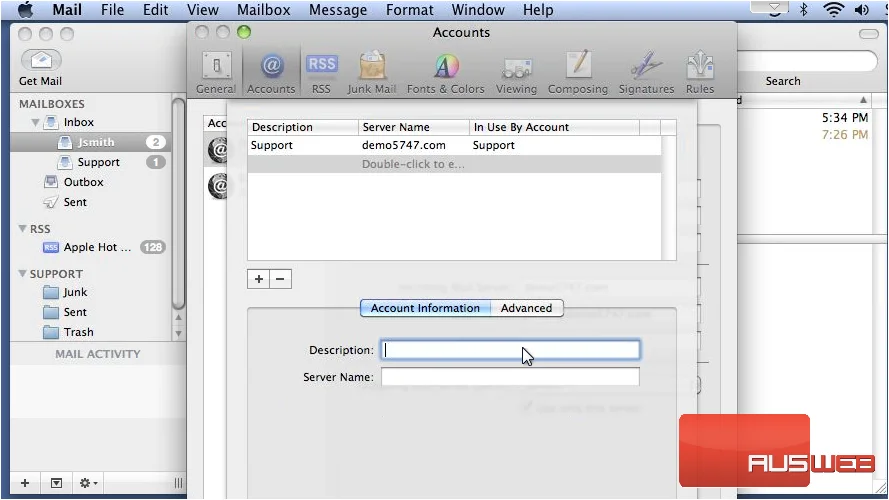Toggle the mail activity panel button
The width and height of the screenshot is (889, 500).
(x=56, y=483)
